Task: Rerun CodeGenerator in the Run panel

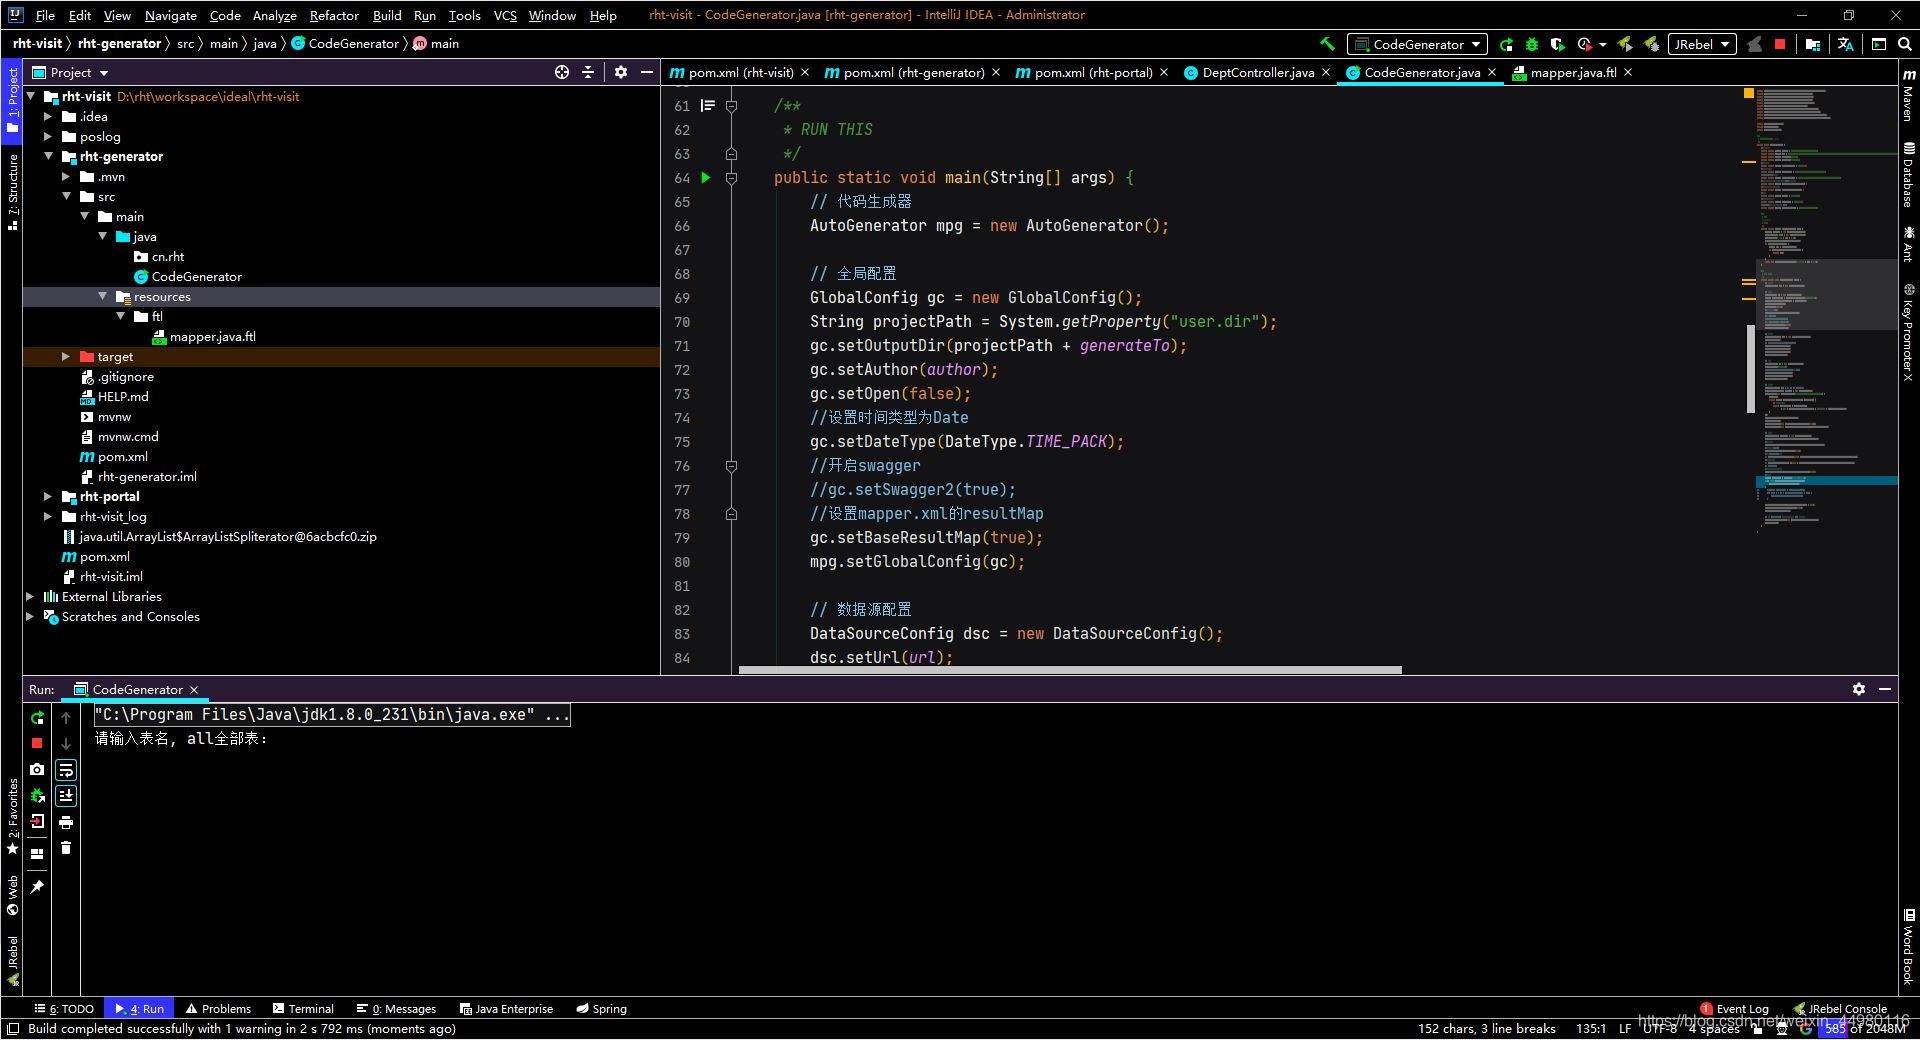Action: 37,718
